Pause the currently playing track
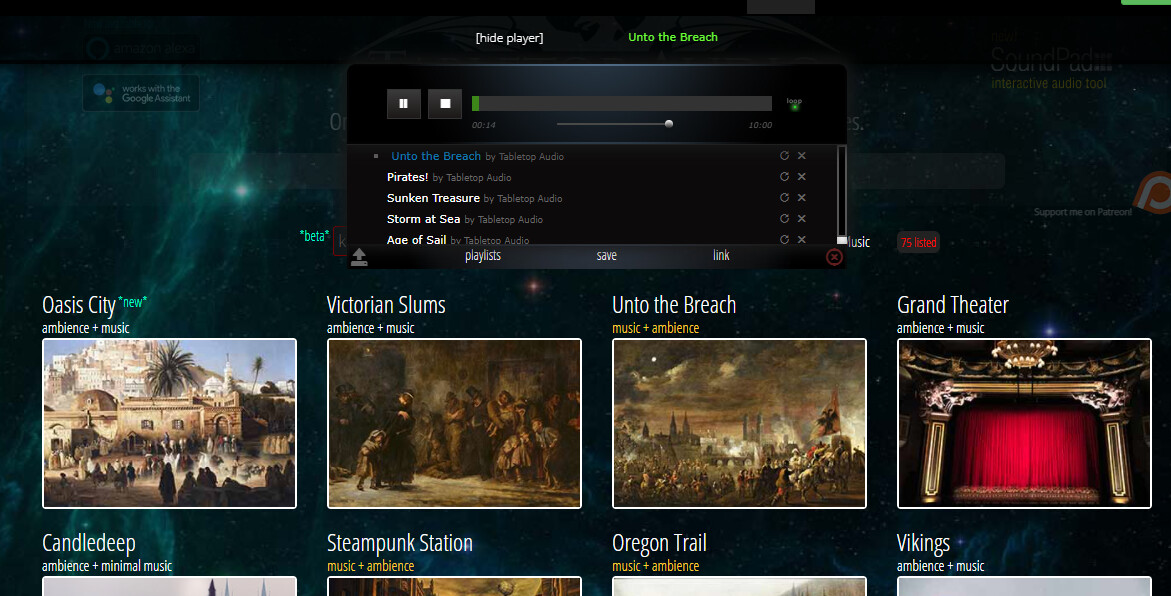Image resolution: width=1171 pixels, height=596 pixels. point(403,104)
